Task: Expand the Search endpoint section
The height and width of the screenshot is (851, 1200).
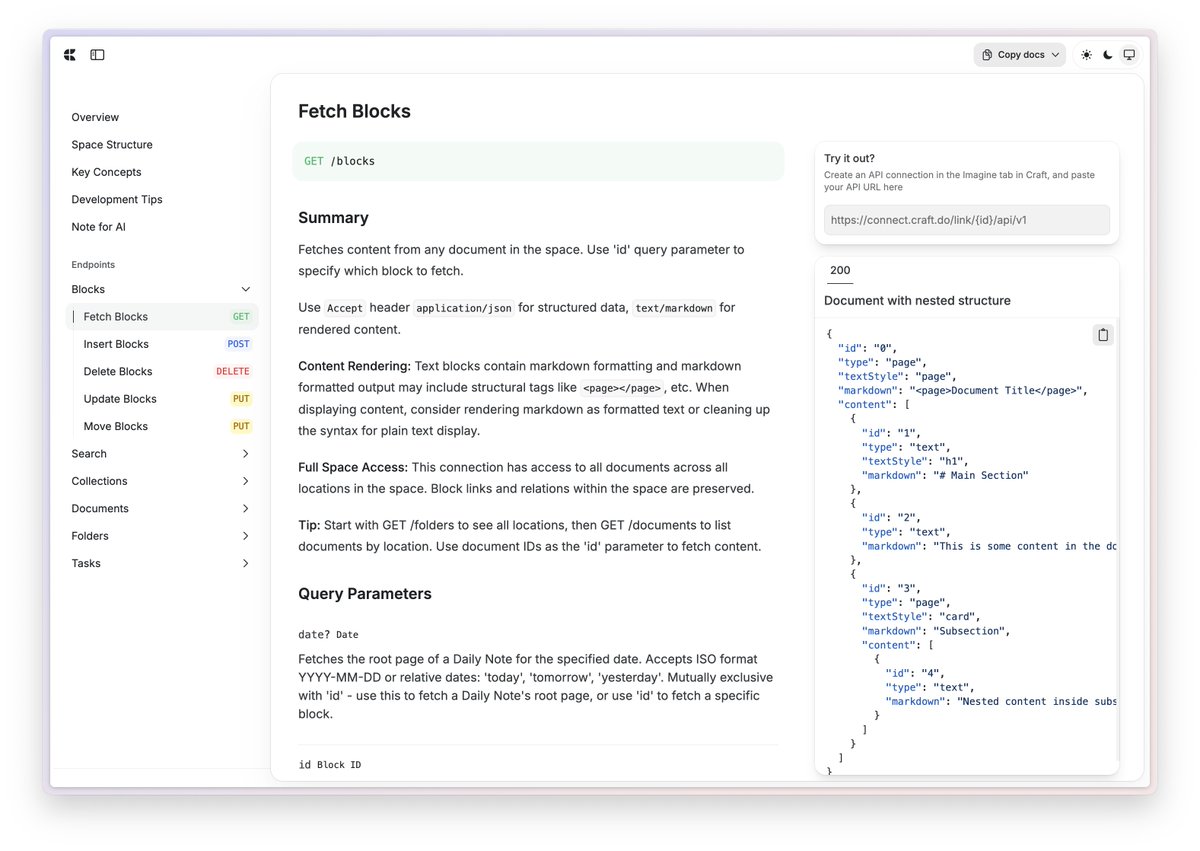Action: (246, 454)
